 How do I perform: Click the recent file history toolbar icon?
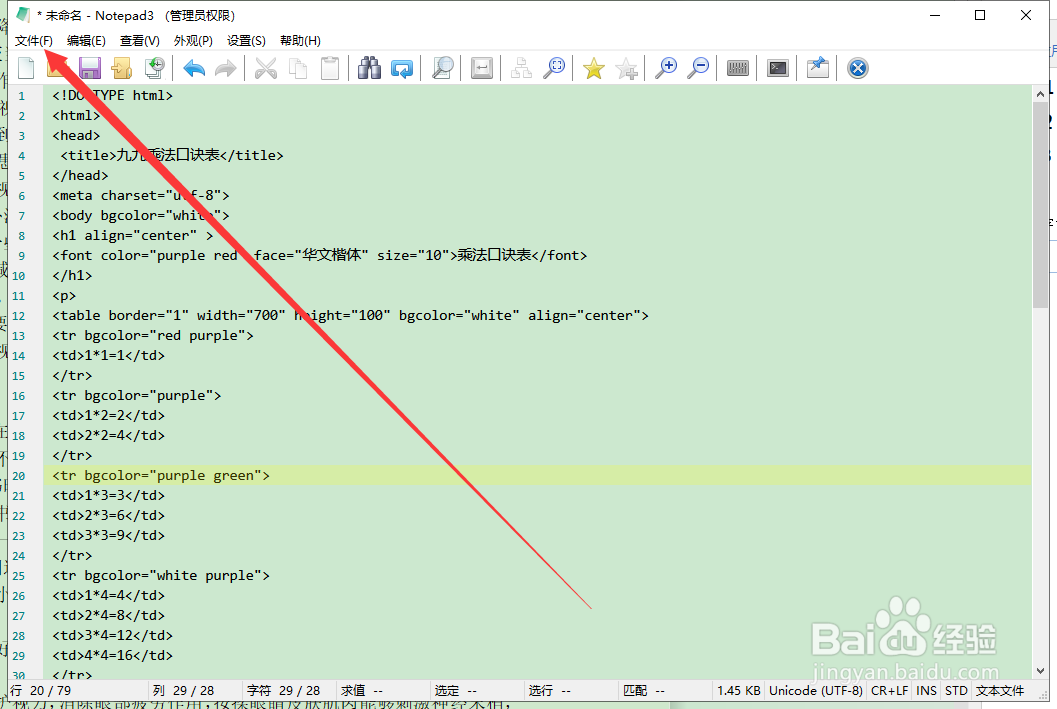coord(154,68)
